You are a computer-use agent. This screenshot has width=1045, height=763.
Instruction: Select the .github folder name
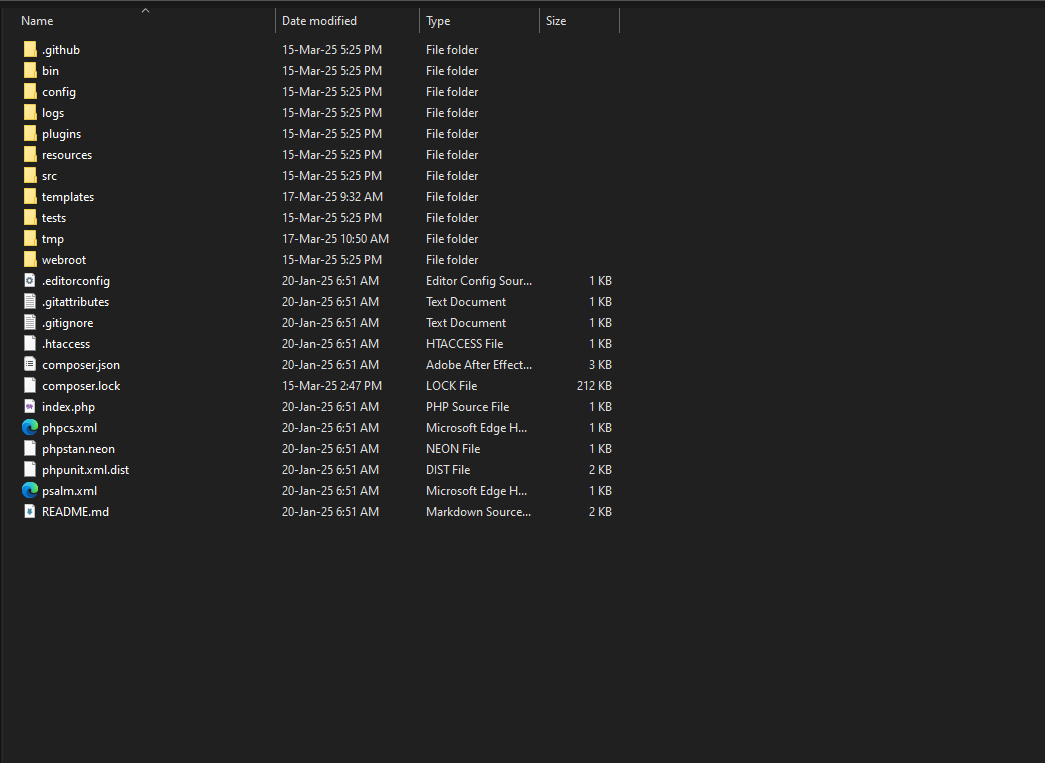[x=61, y=49]
